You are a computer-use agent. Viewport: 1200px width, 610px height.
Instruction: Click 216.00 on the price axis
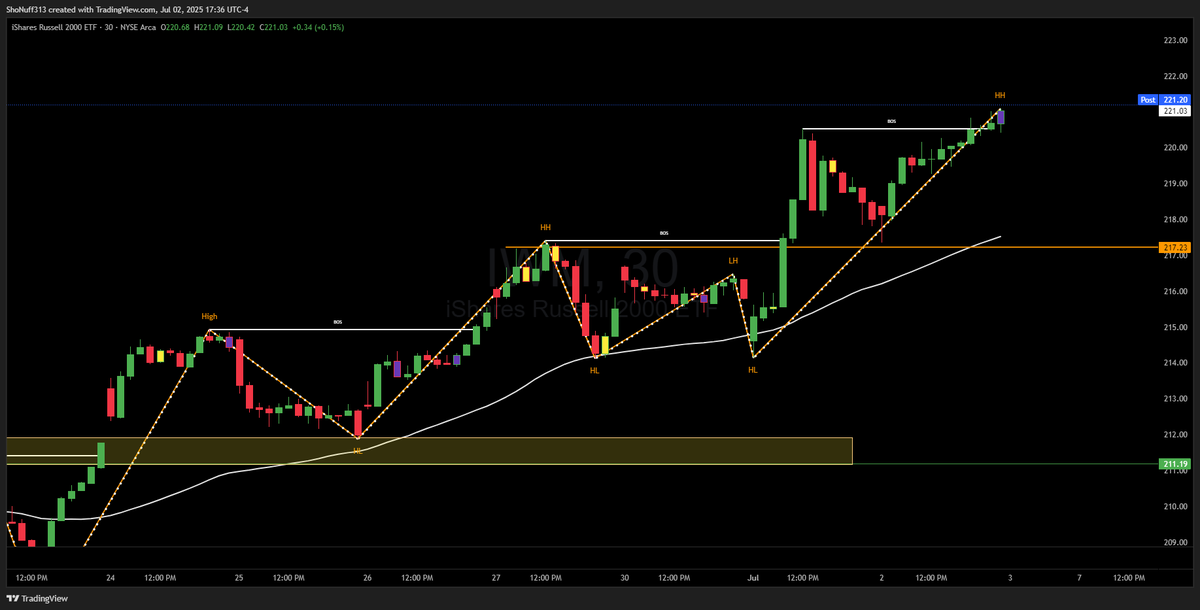(1175, 292)
